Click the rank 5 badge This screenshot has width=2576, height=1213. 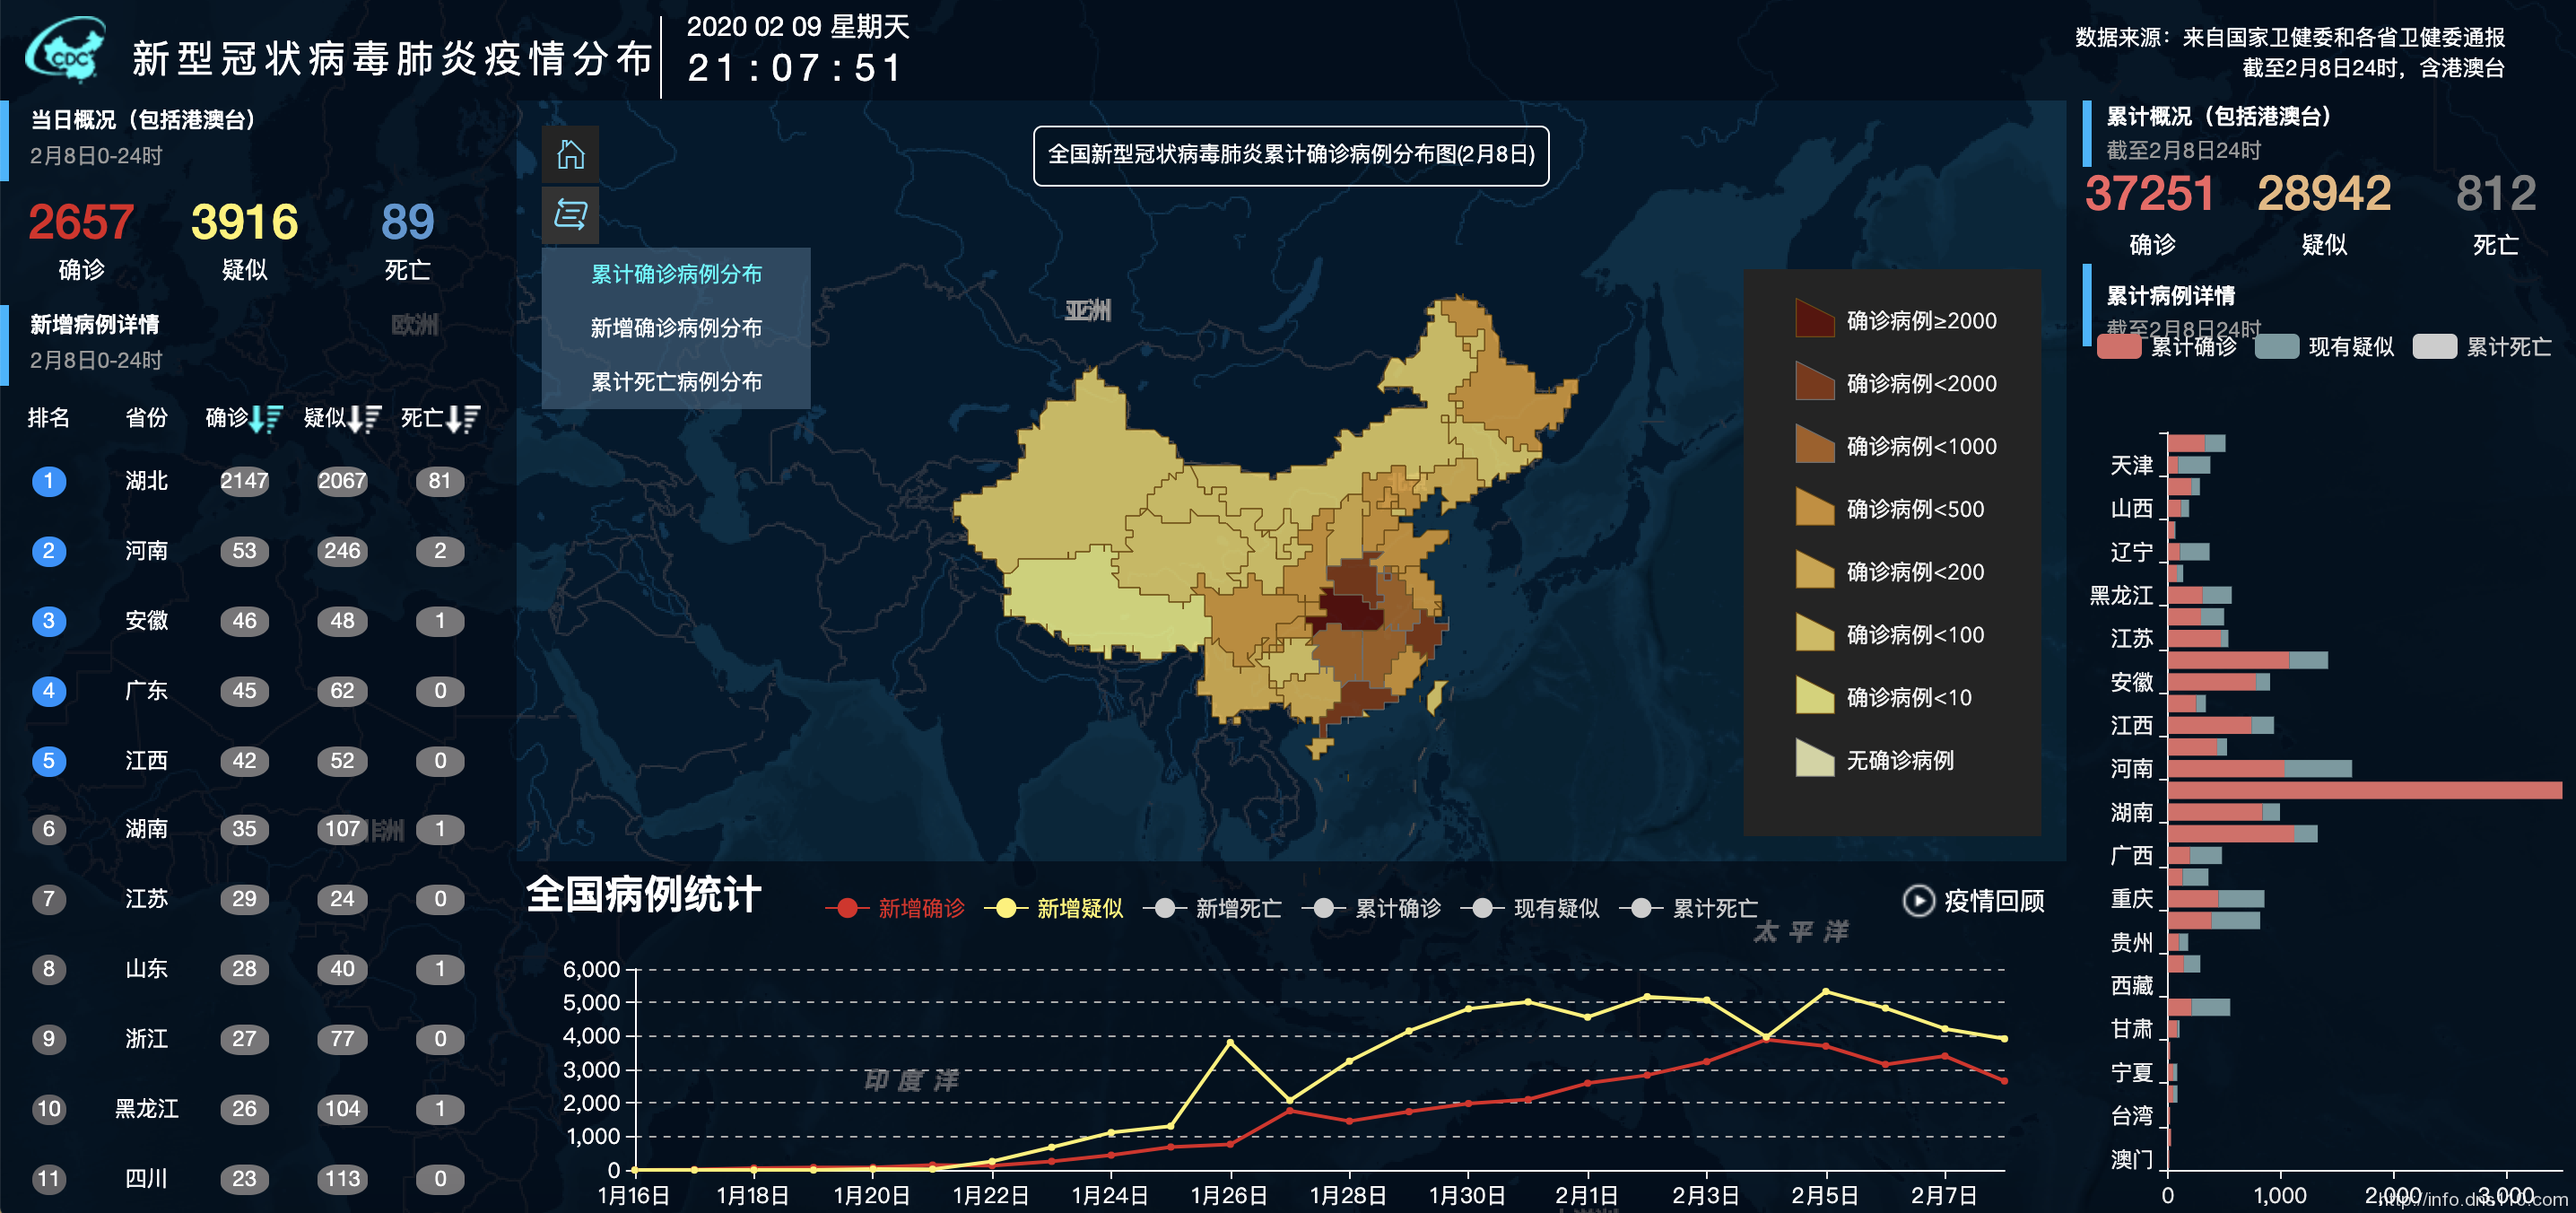(x=49, y=761)
